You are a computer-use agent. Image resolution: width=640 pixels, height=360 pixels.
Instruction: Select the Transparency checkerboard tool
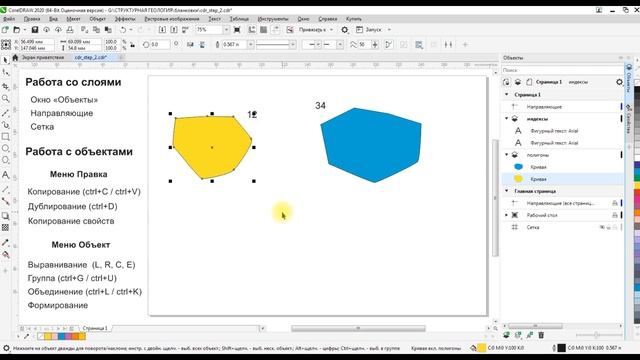click(x=5, y=228)
